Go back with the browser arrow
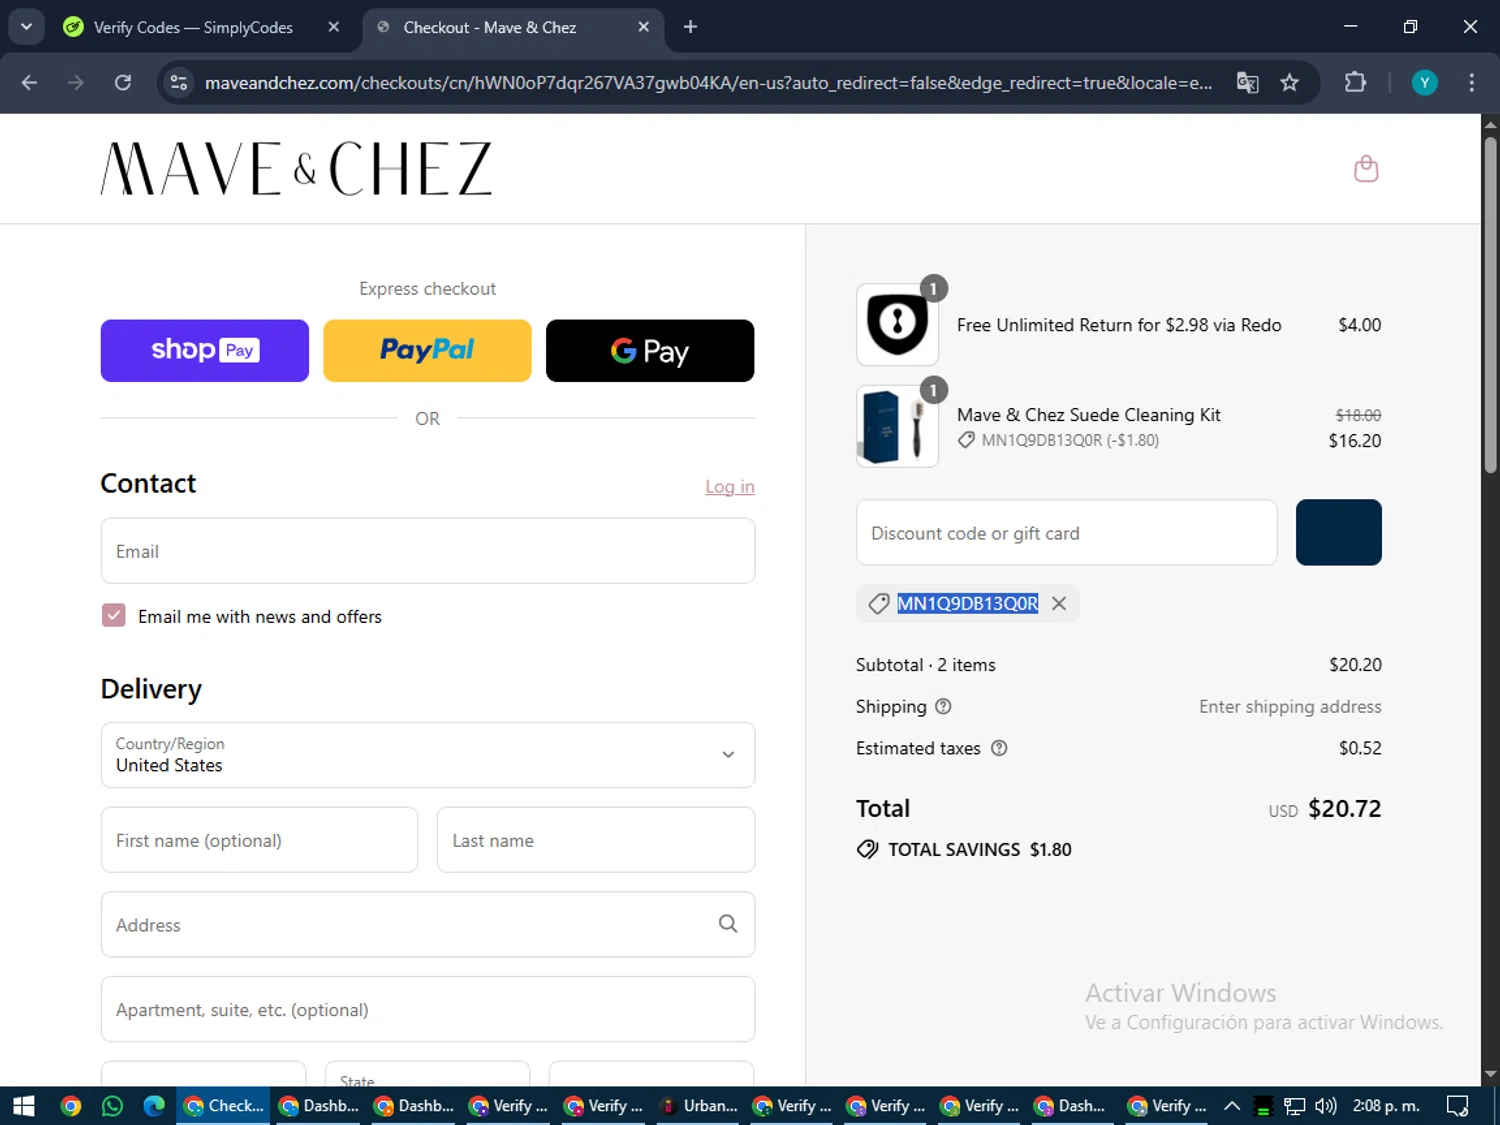The width and height of the screenshot is (1500, 1125). [x=29, y=83]
